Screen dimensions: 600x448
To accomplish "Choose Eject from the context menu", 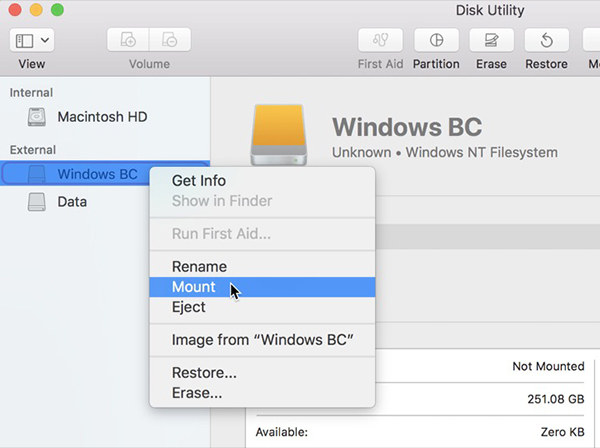I will [189, 308].
